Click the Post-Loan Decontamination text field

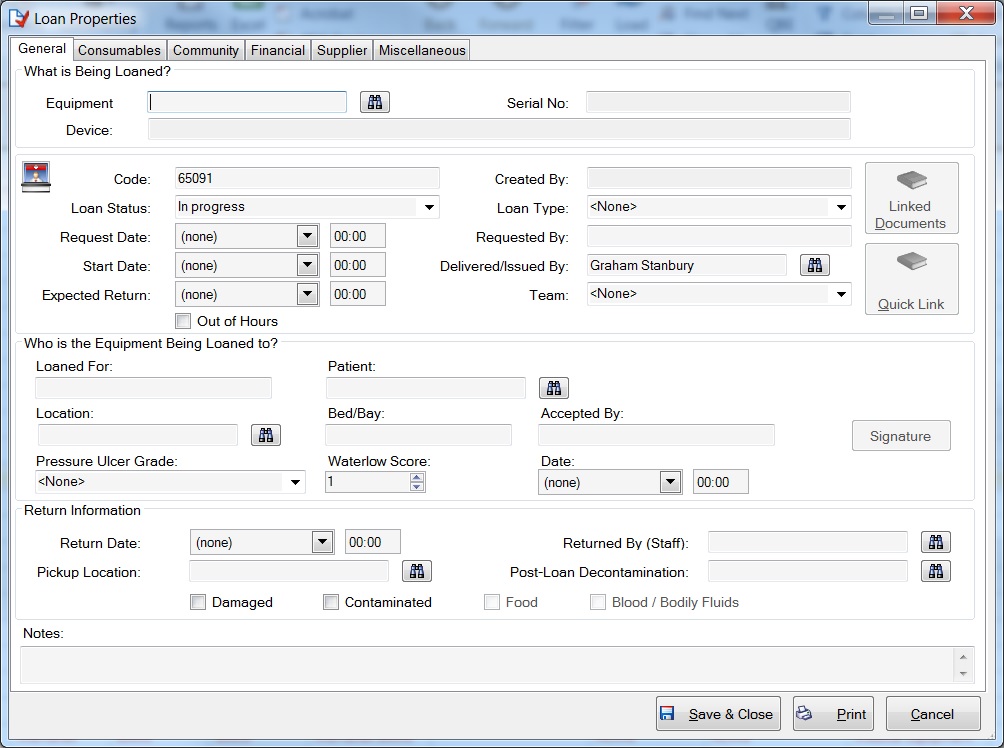point(808,571)
